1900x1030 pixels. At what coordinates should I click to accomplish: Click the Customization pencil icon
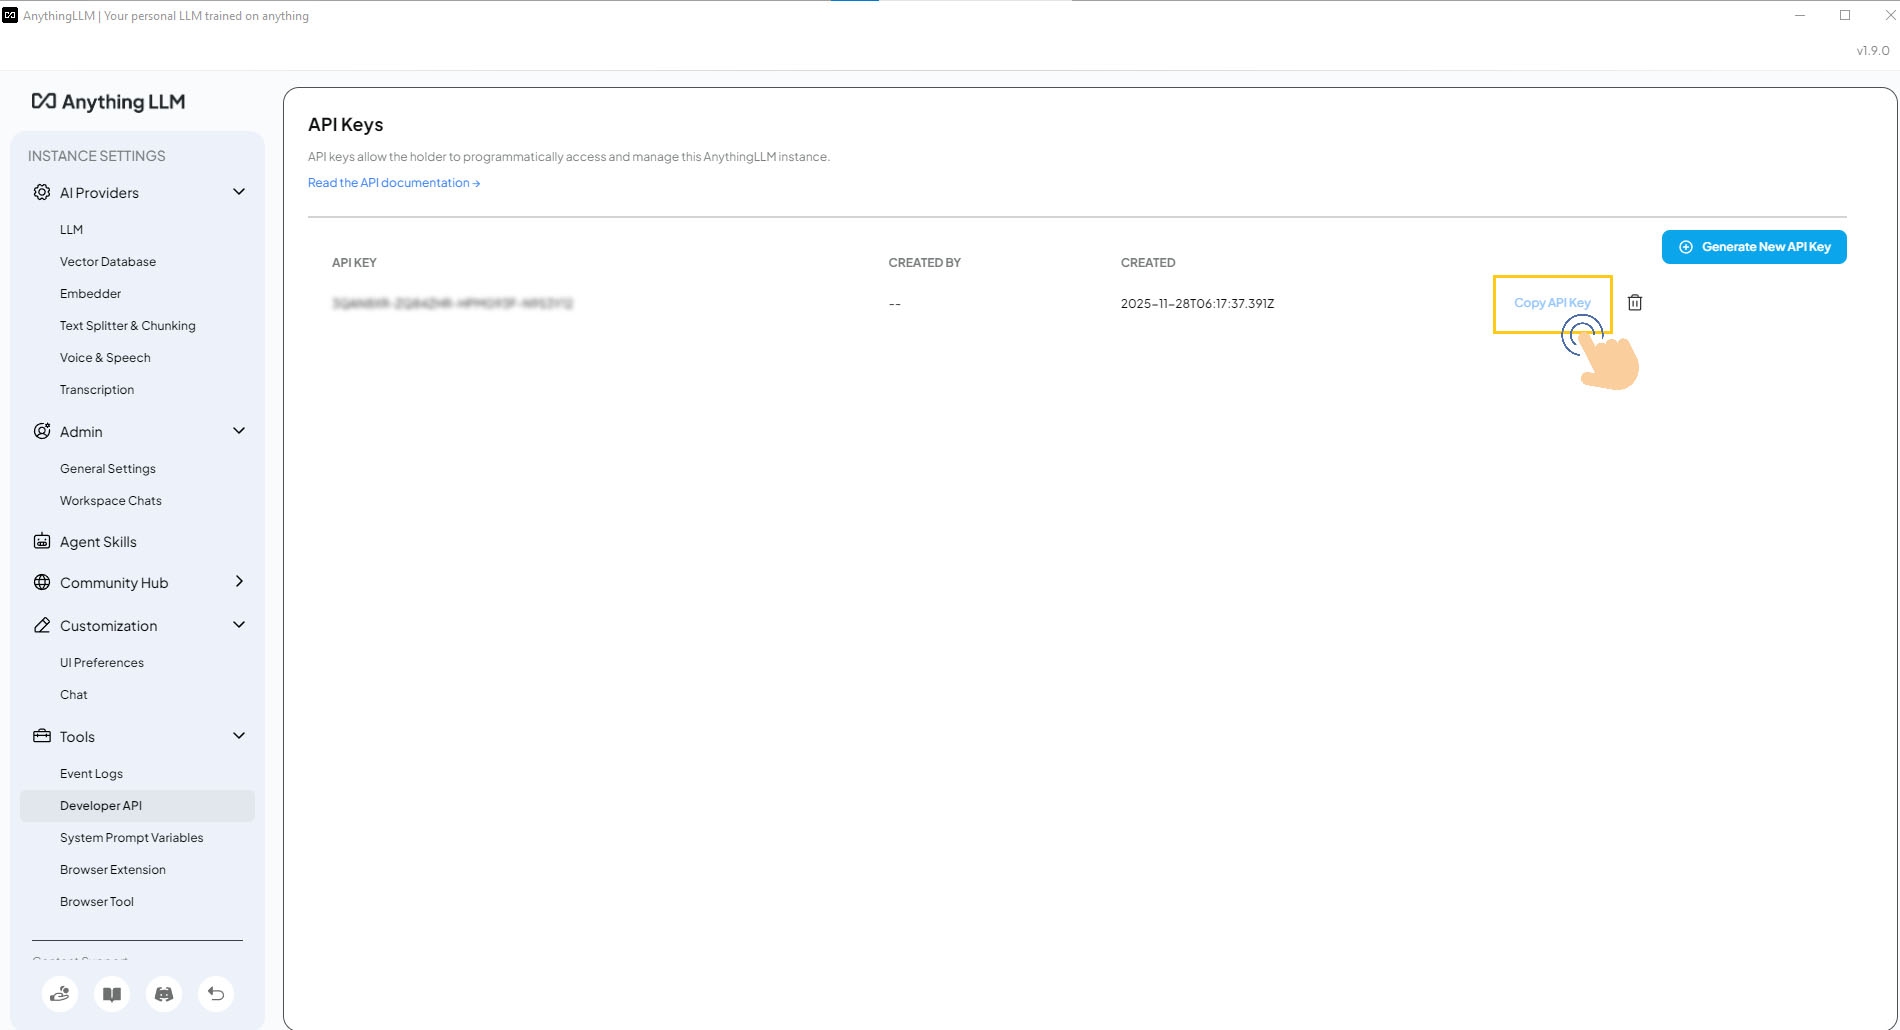pyautogui.click(x=41, y=624)
